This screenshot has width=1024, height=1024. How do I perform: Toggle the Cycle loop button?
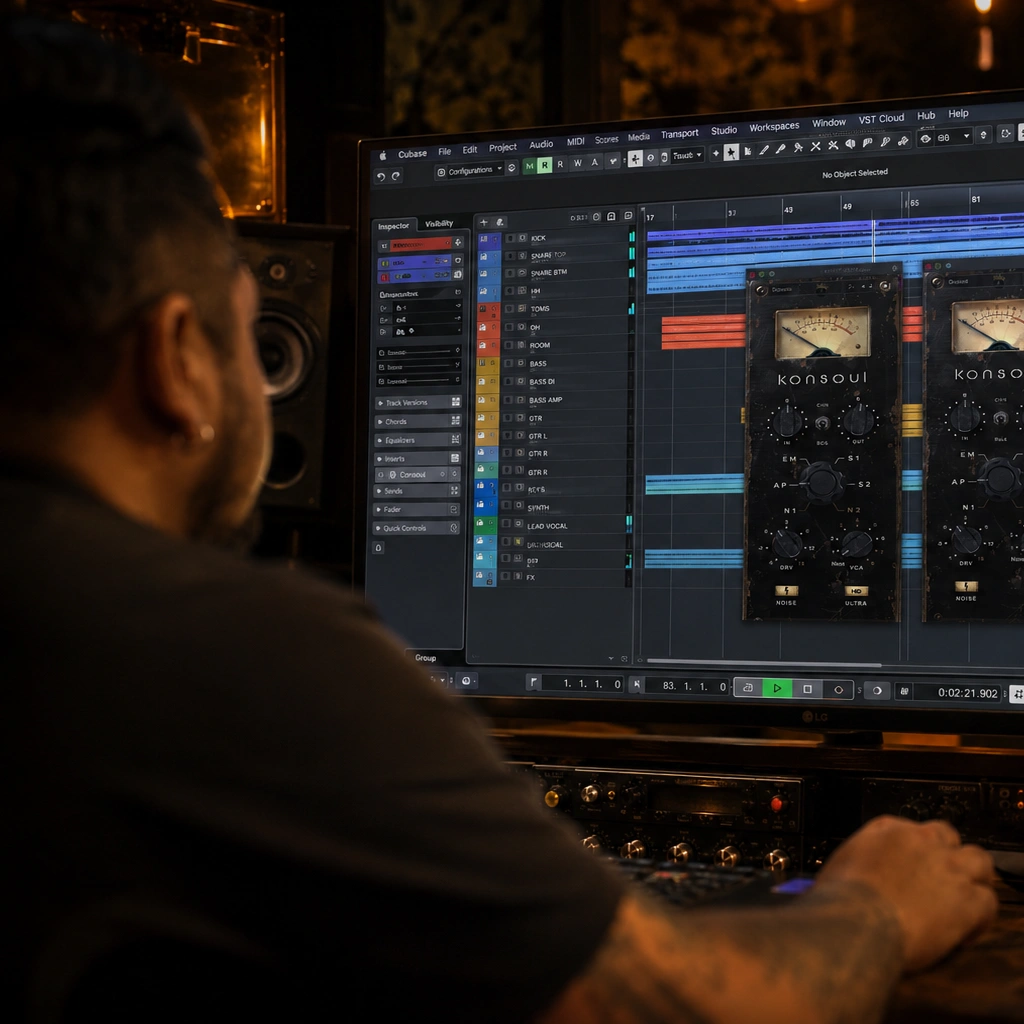click(x=748, y=688)
